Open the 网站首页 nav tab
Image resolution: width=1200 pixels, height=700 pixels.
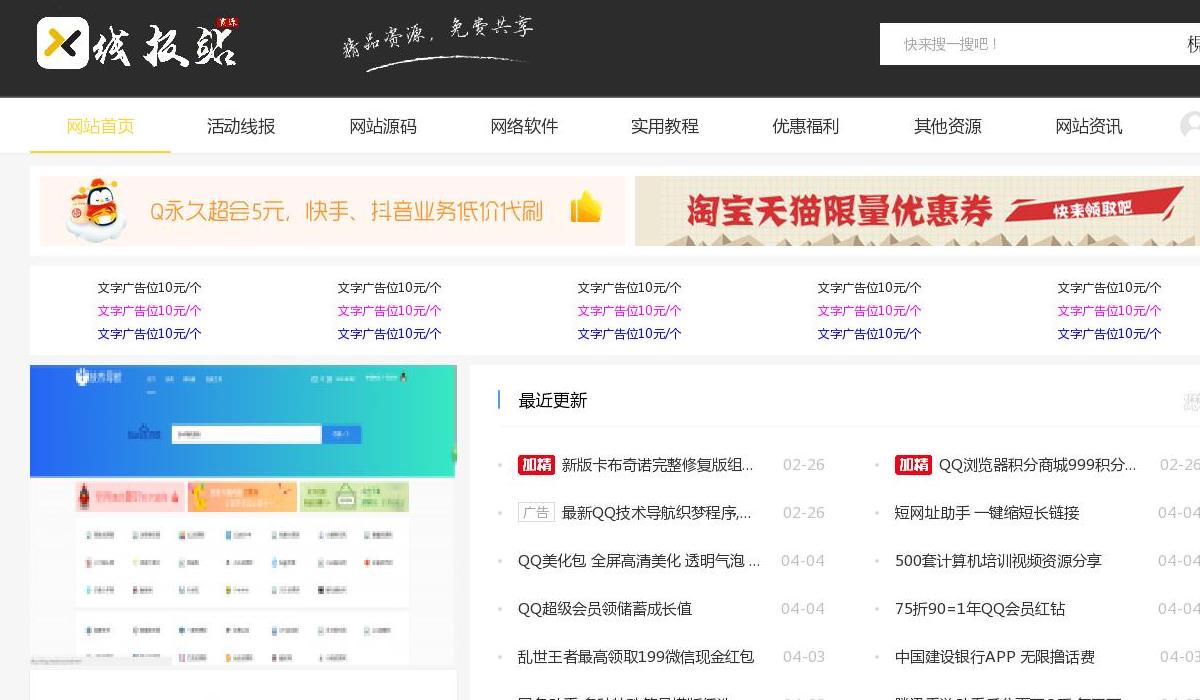[x=100, y=126]
